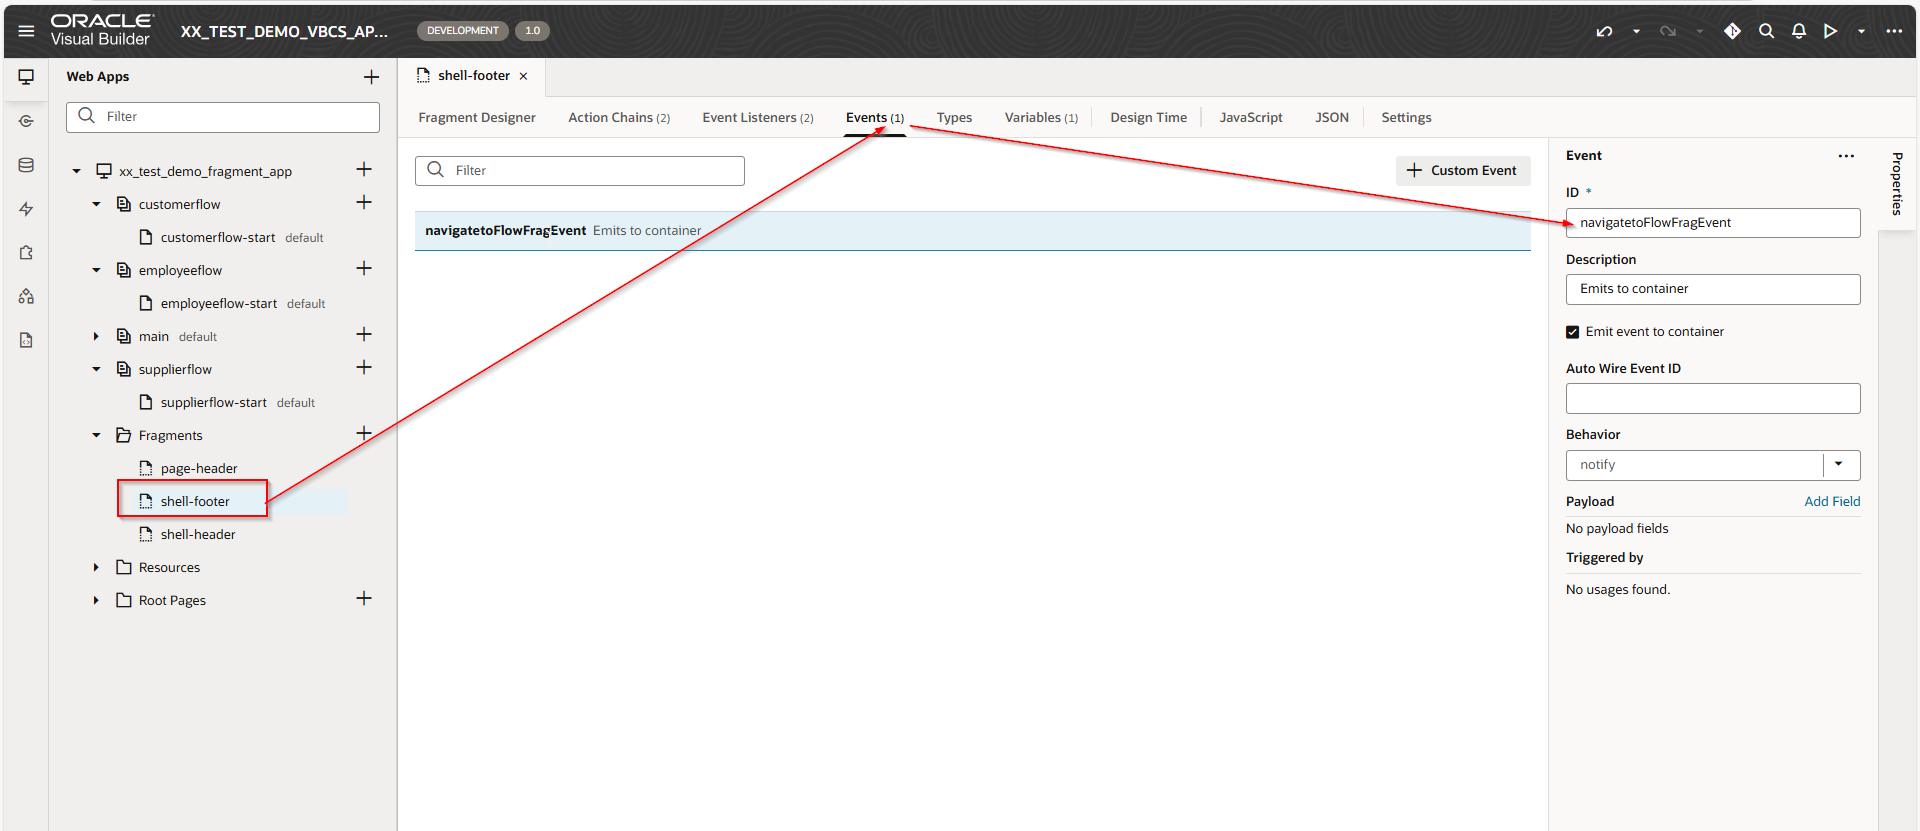Viewport: 1920px width, 831px height.
Task: Uncheck Emit event to container checkbox
Action: (x=1573, y=332)
